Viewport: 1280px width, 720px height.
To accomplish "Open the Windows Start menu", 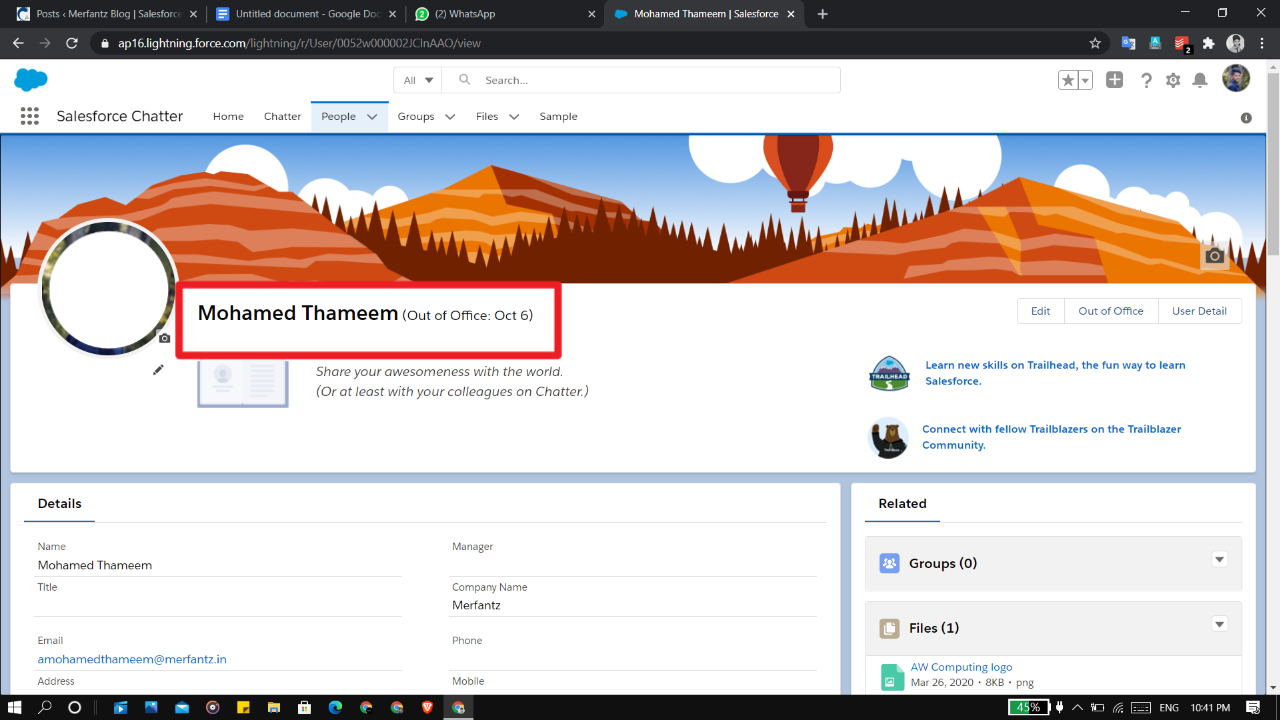I will click(16, 707).
